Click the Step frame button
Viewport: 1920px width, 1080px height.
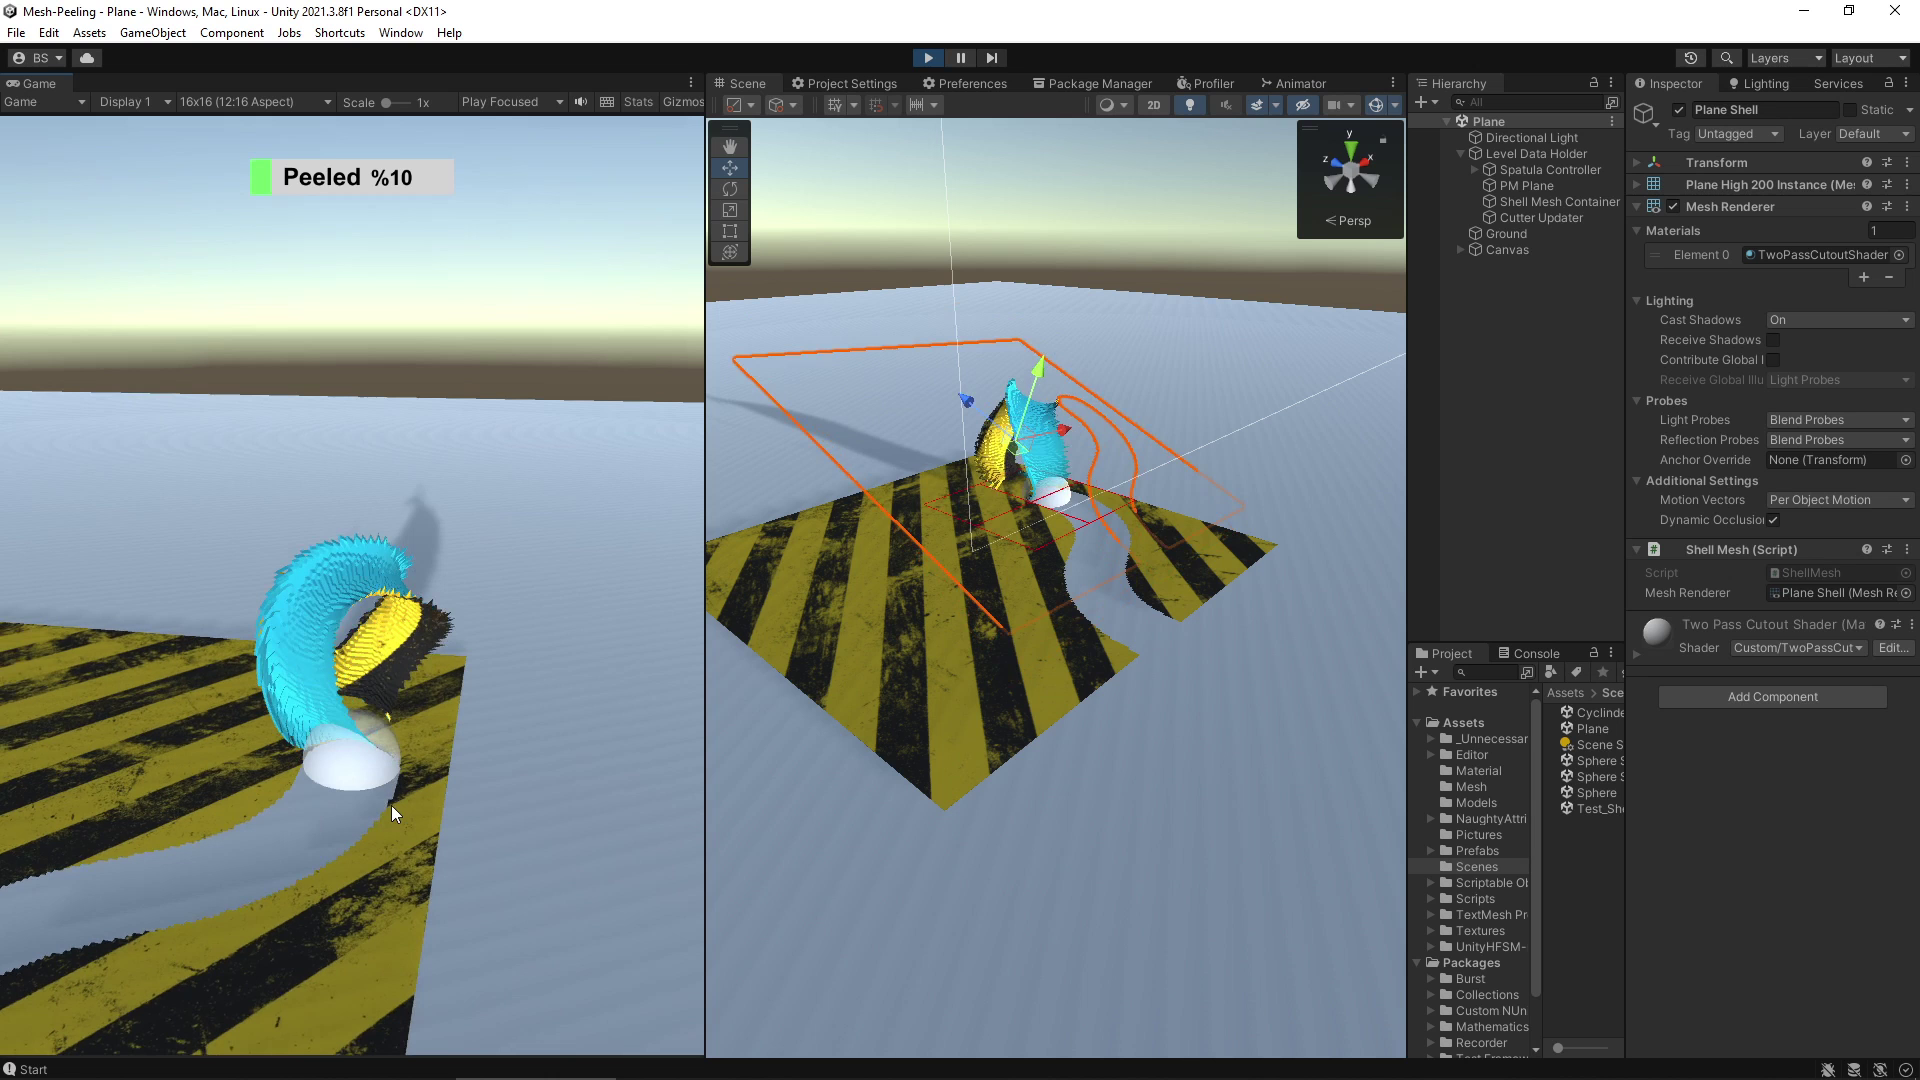(991, 58)
